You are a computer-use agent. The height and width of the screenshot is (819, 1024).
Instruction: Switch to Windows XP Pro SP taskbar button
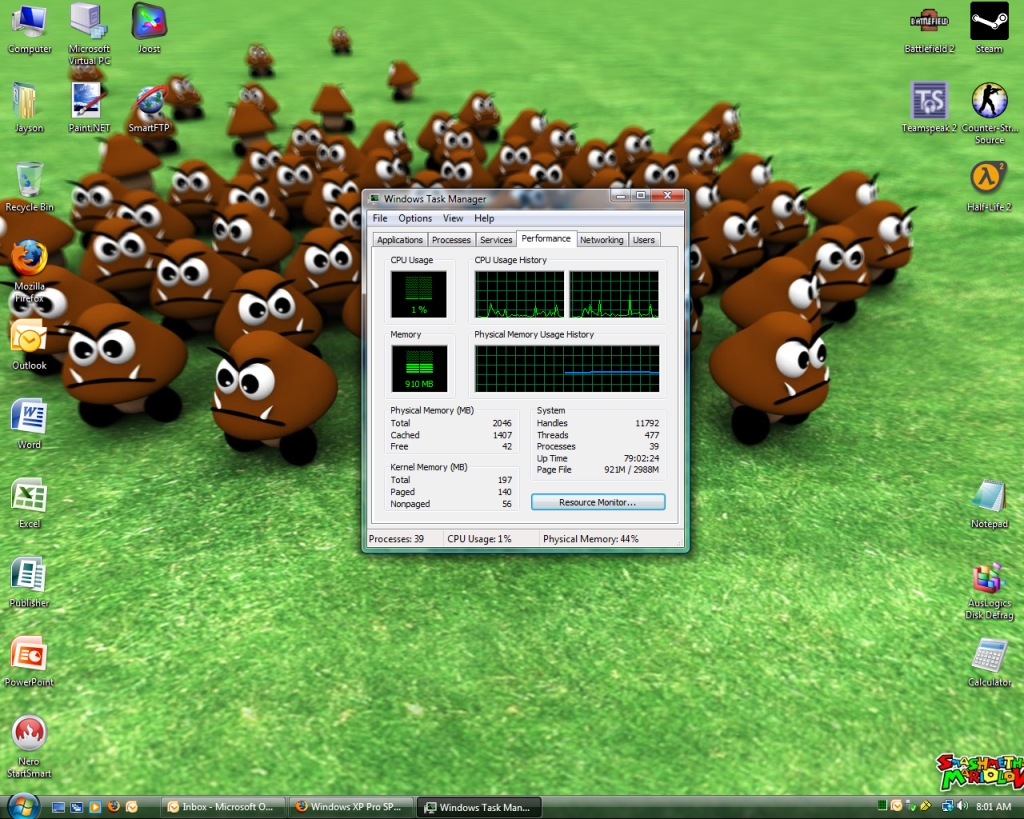[351, 807]
